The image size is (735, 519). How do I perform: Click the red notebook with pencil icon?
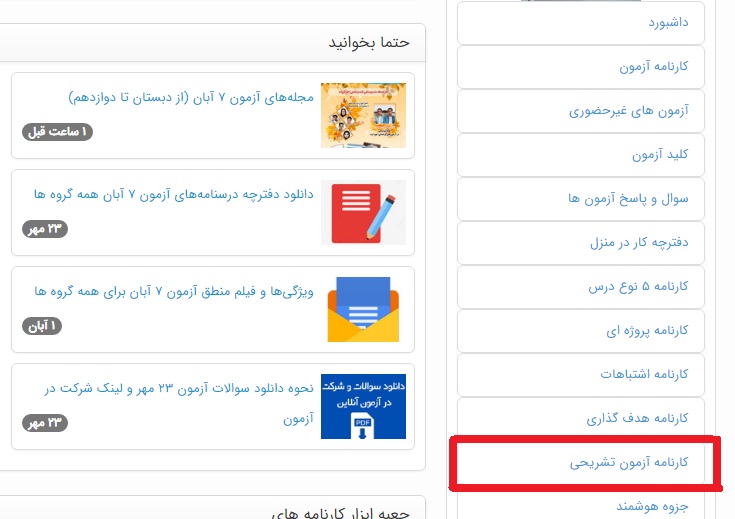tap(363, 212)
